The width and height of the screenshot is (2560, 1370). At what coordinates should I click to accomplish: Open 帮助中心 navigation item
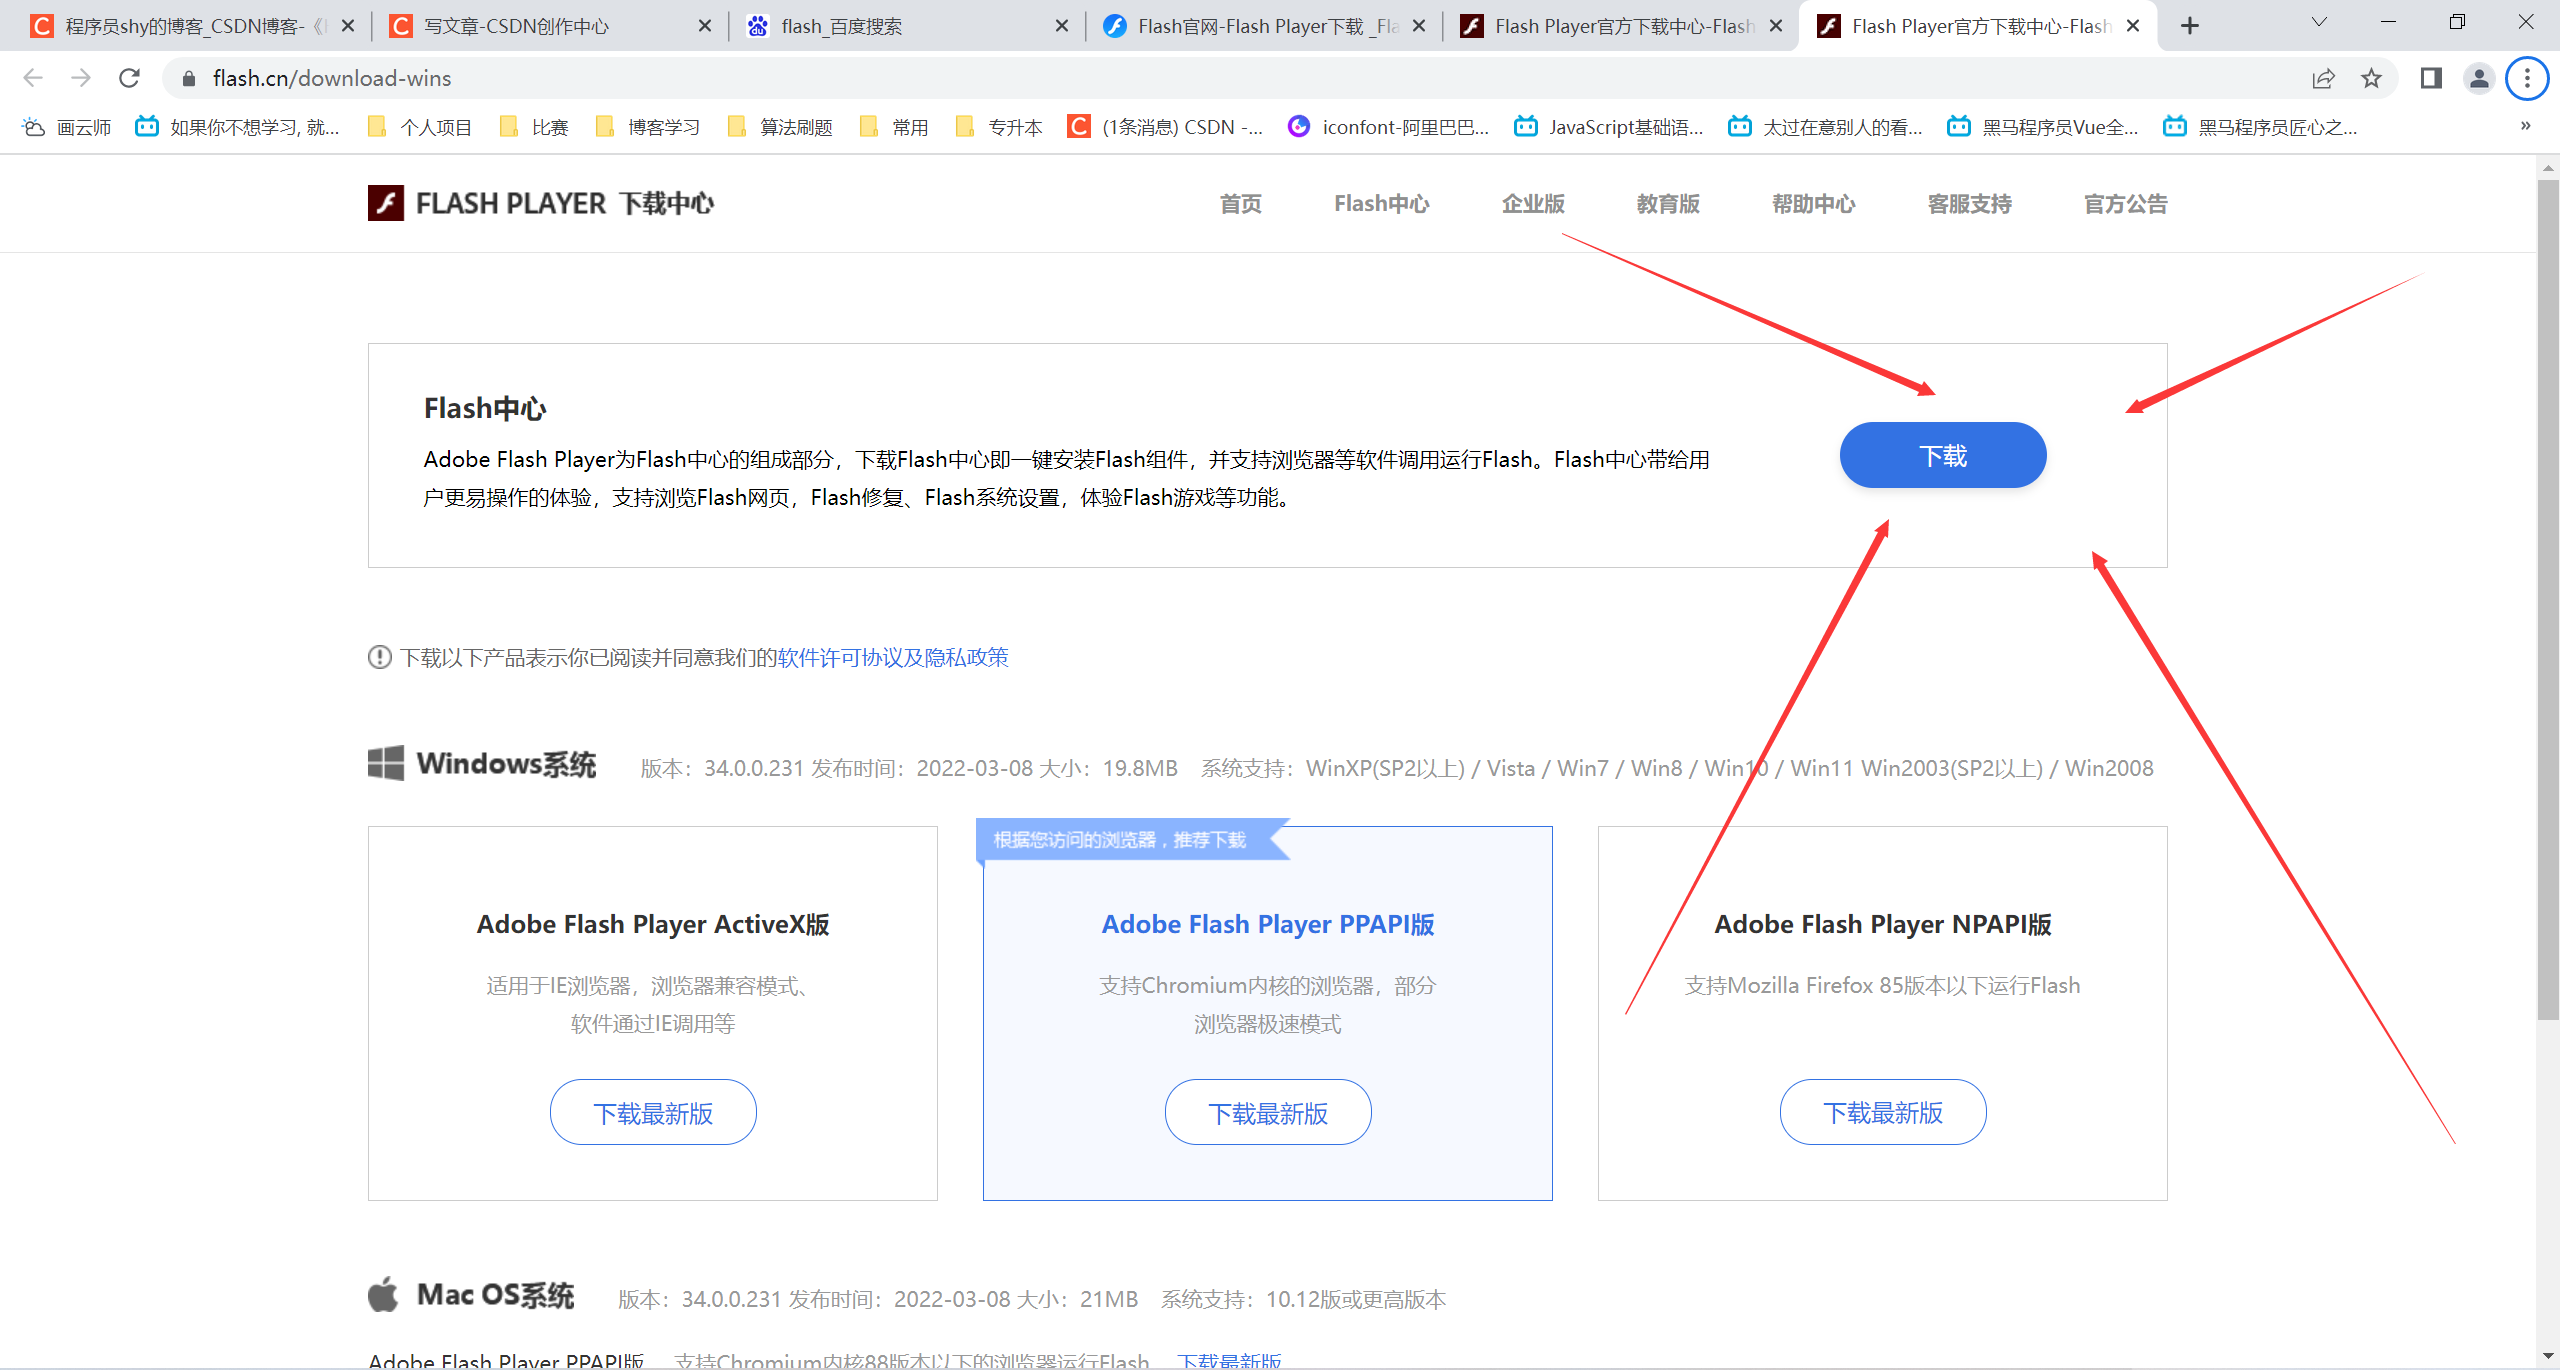coord(1814,204)
